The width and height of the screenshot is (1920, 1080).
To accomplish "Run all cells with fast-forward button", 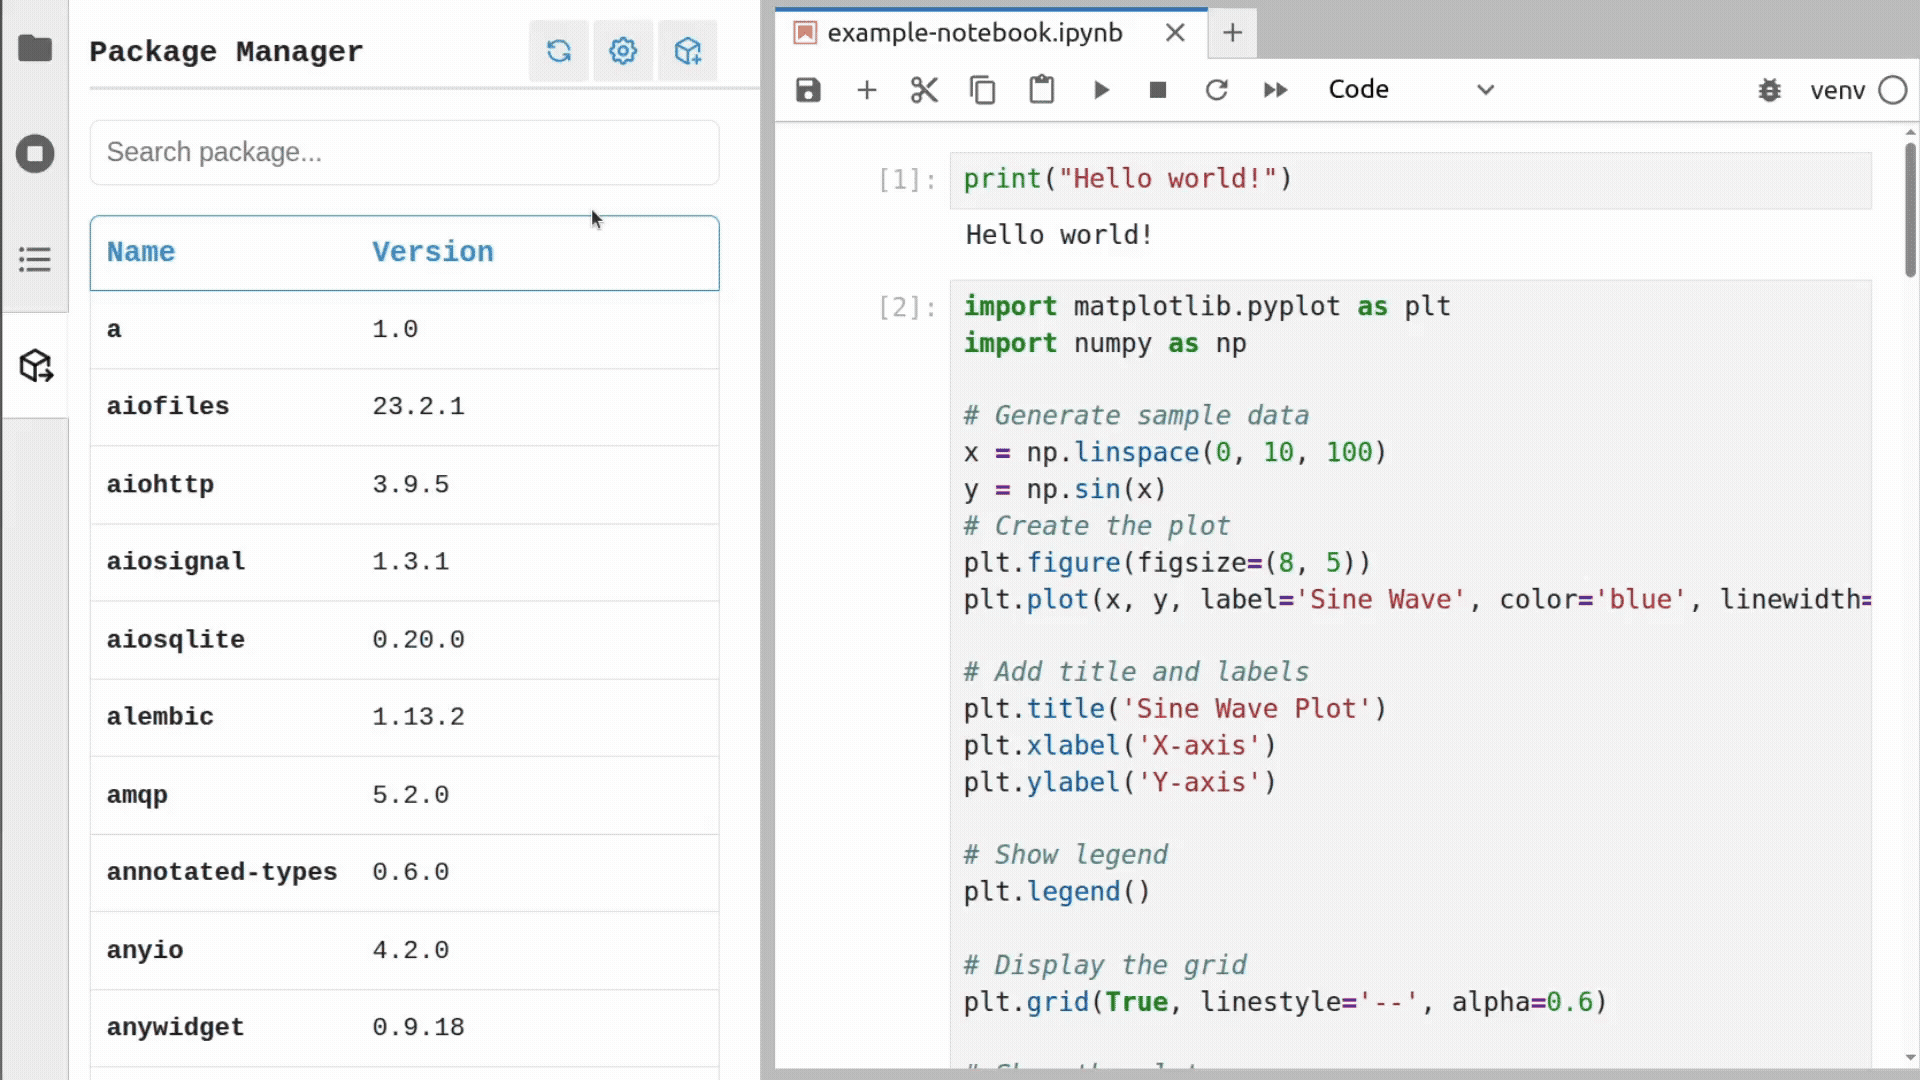I will tap(1275, 89).
